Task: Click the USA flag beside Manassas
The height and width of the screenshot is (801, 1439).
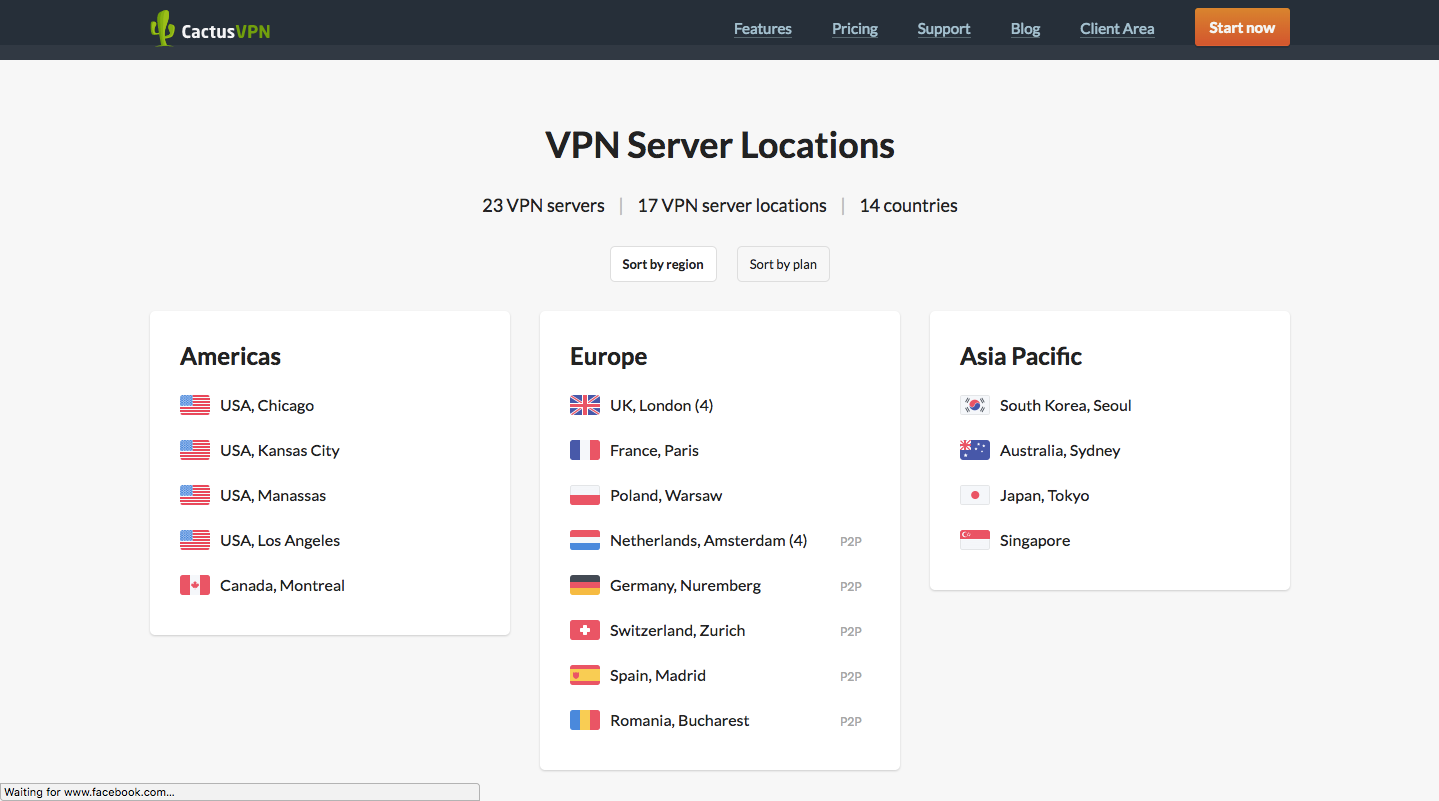Action: click(x=195, y=495)
